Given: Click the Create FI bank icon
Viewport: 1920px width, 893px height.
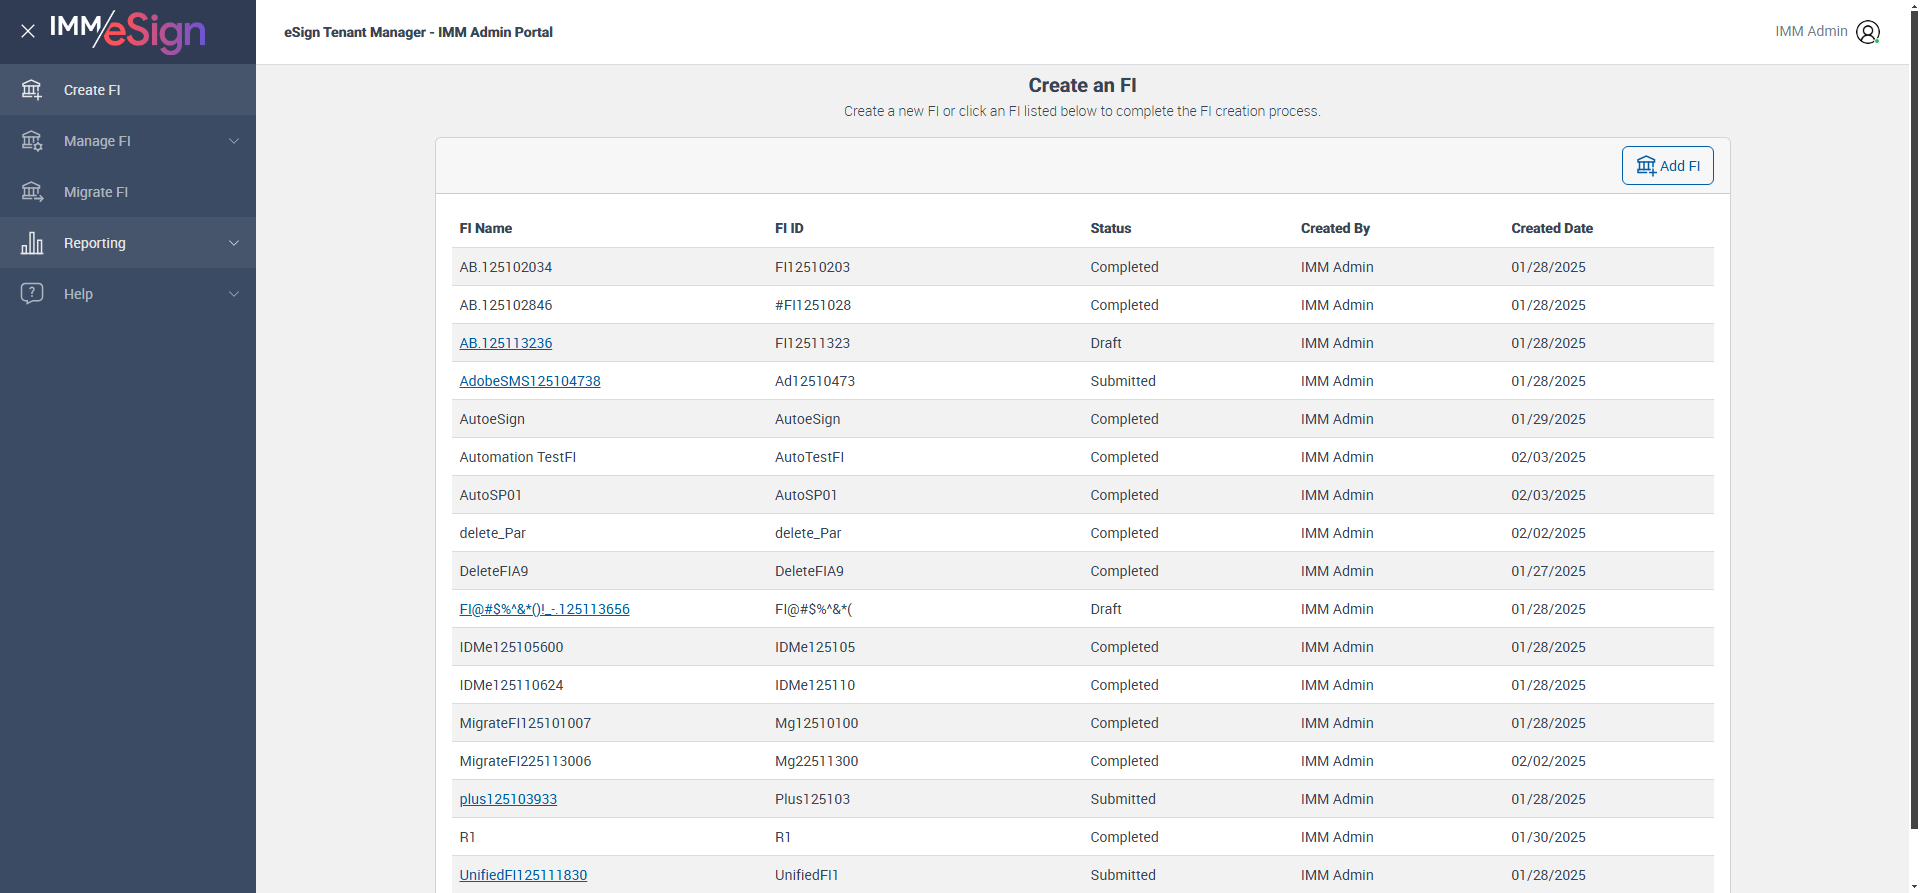Looking at the screenshot, I should 32,90.
